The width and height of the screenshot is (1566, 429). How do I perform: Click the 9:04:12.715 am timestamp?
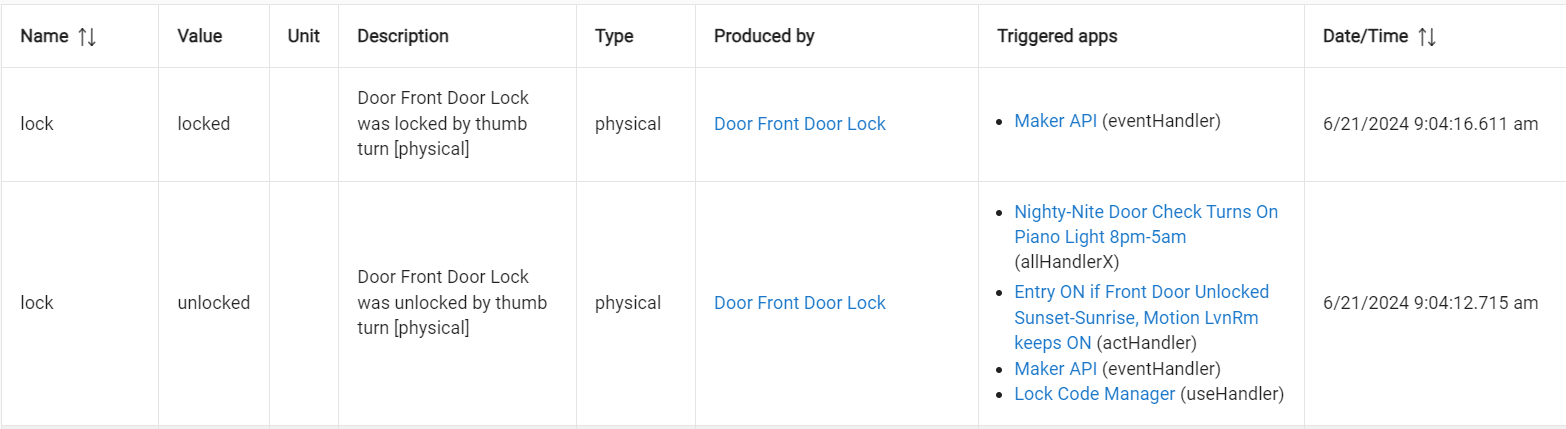1430,303
